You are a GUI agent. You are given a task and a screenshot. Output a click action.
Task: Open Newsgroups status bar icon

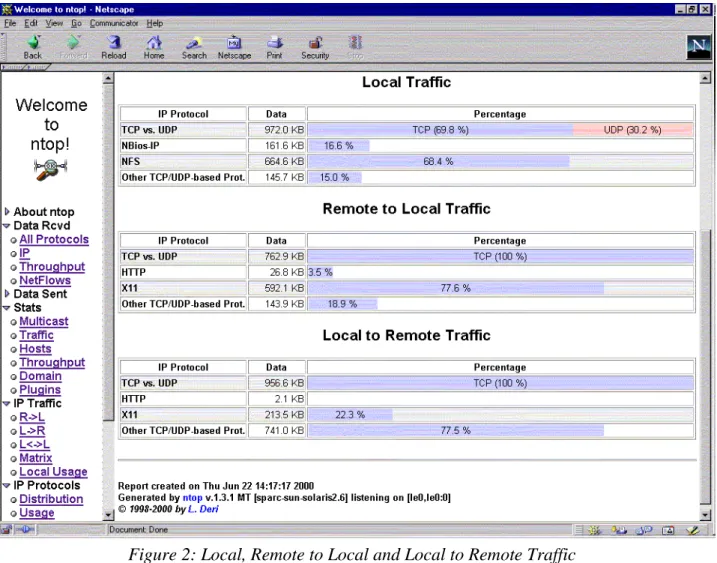click(644, 530)
